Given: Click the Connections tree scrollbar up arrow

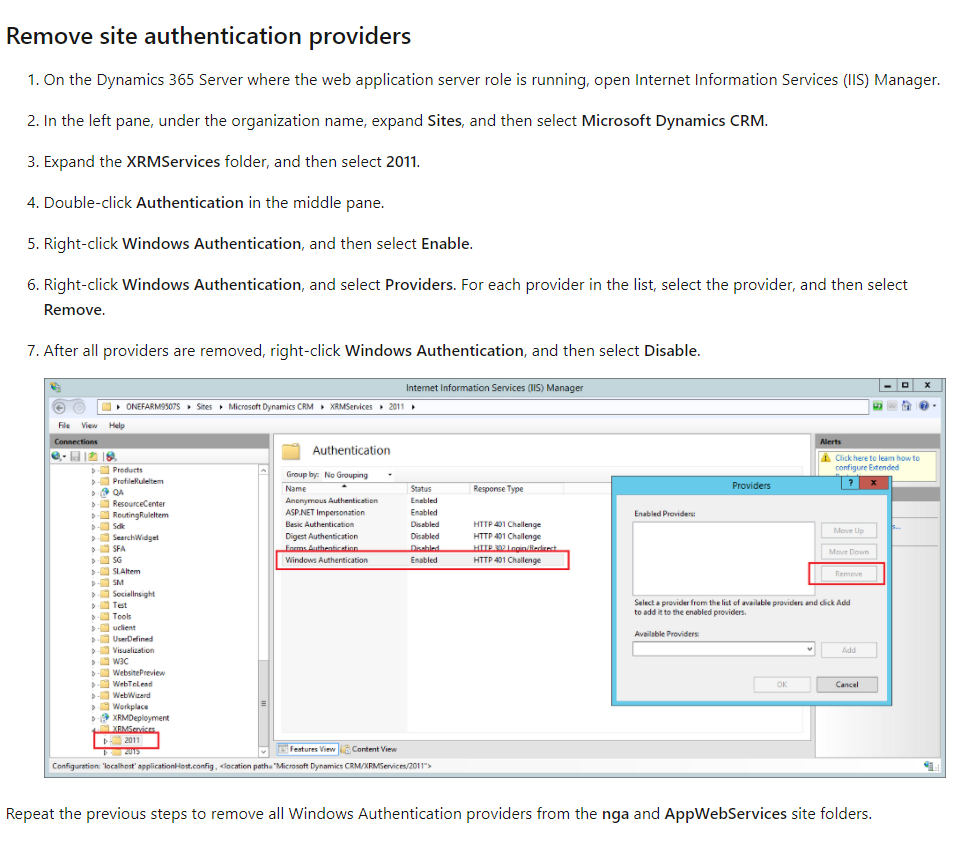Looking at the screenshot, I should pos(263,470).
